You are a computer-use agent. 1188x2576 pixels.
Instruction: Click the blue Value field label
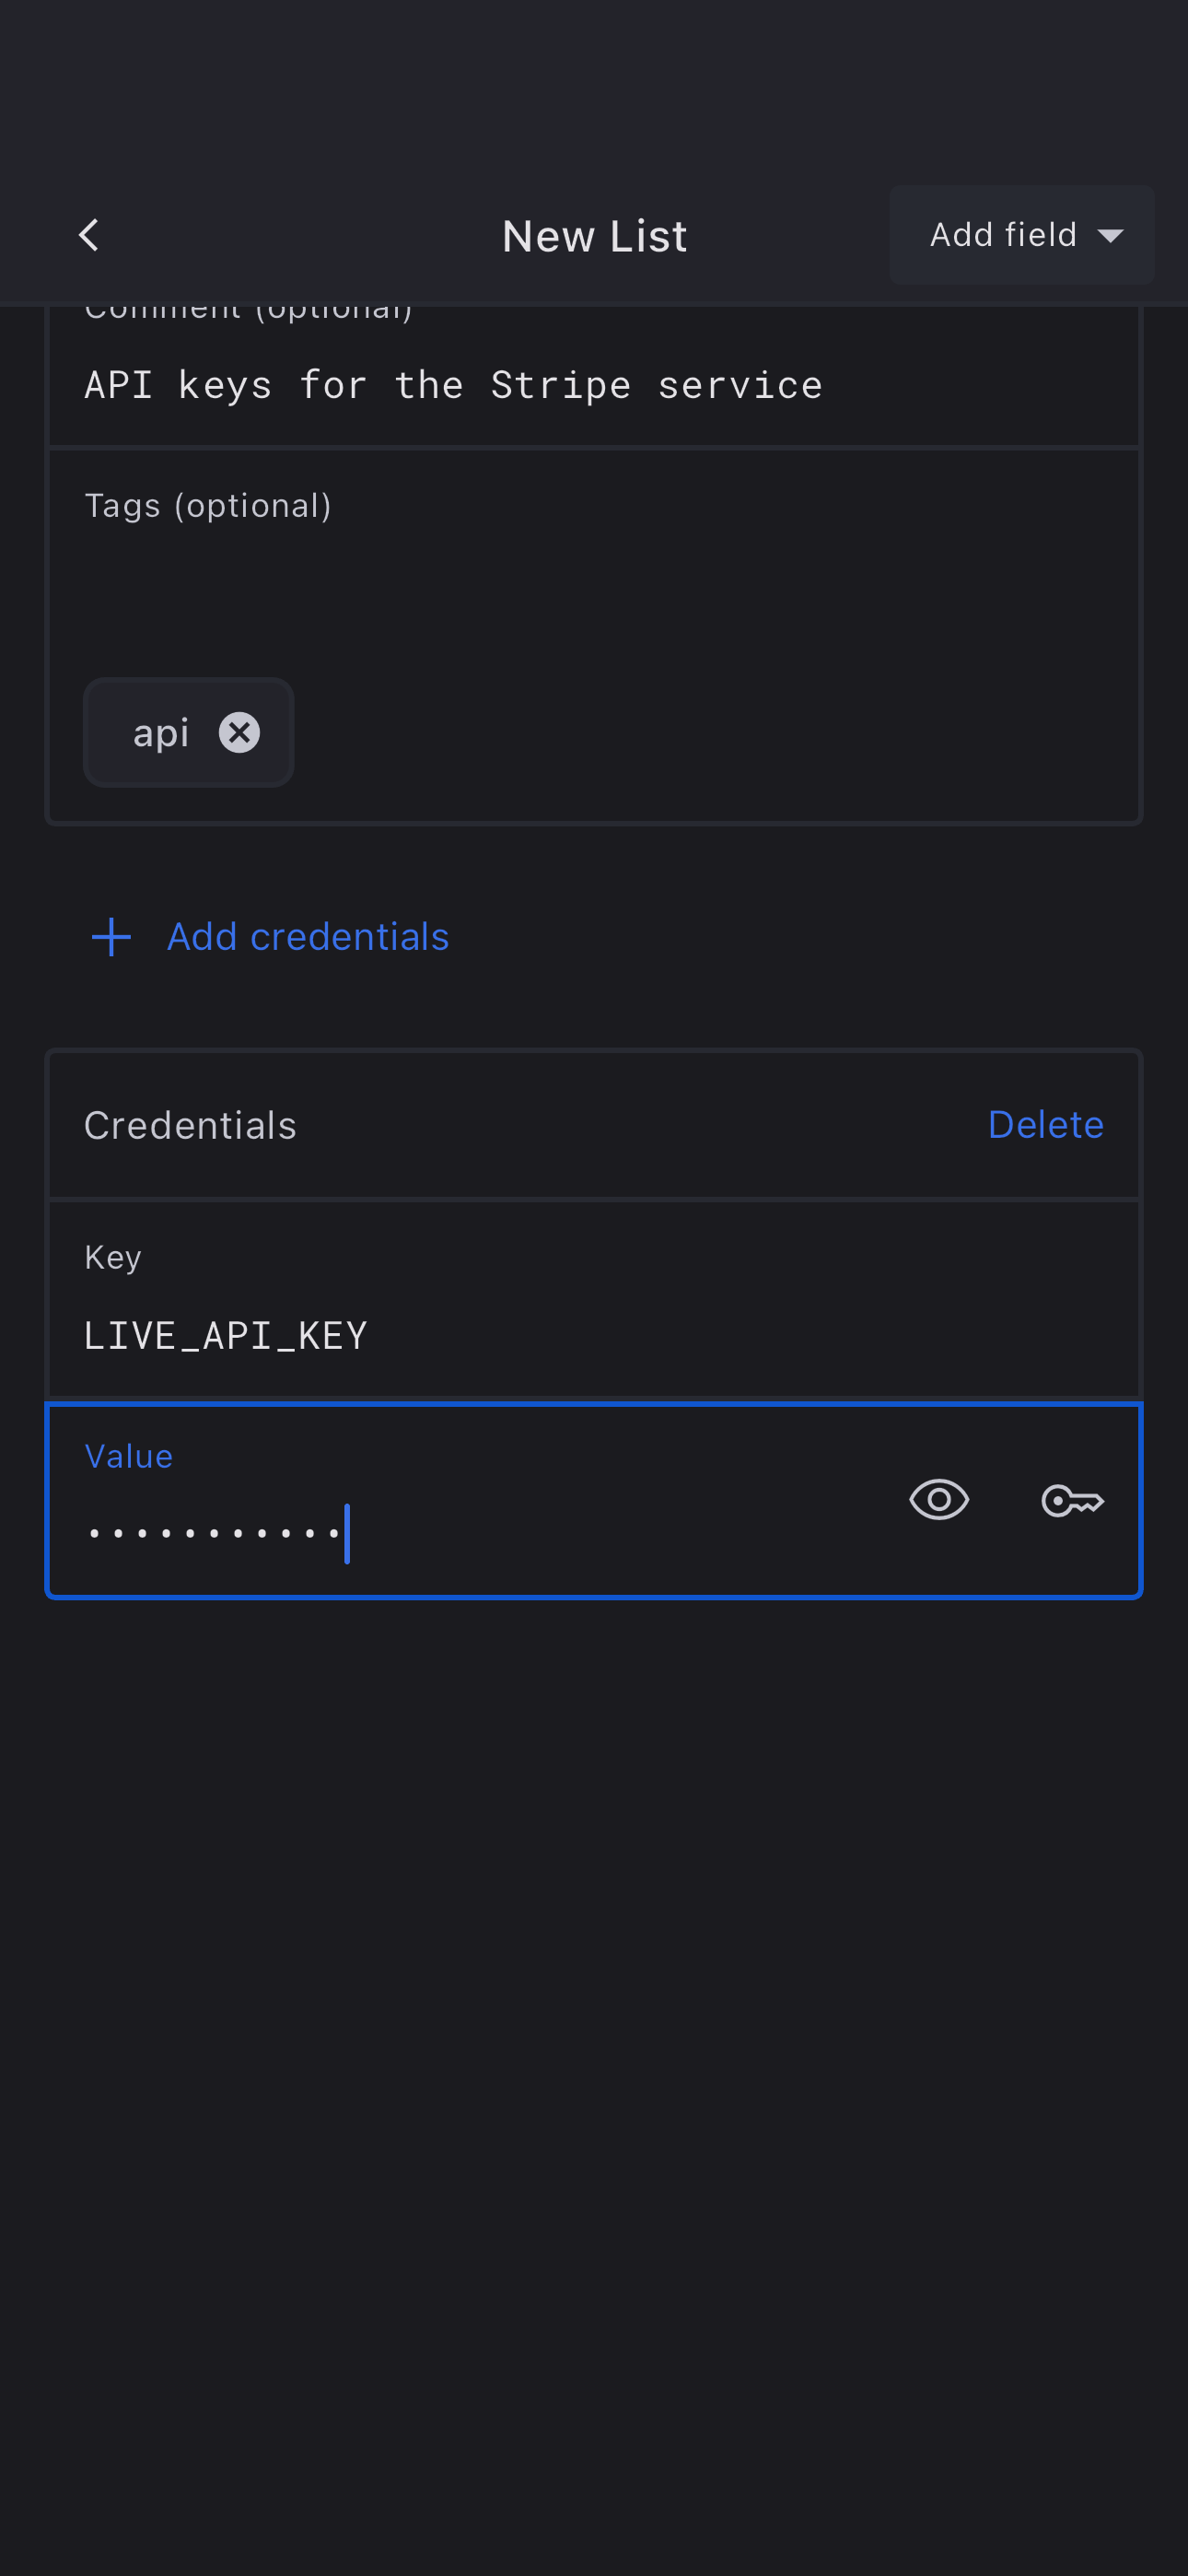pos(129,1456)
